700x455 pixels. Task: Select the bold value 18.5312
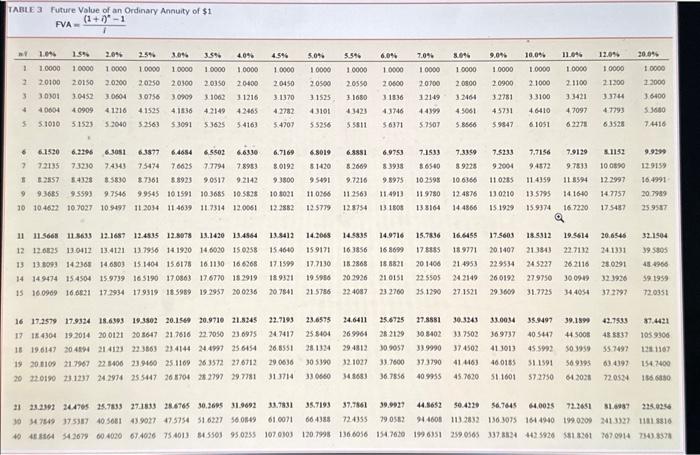click(538, 235)
